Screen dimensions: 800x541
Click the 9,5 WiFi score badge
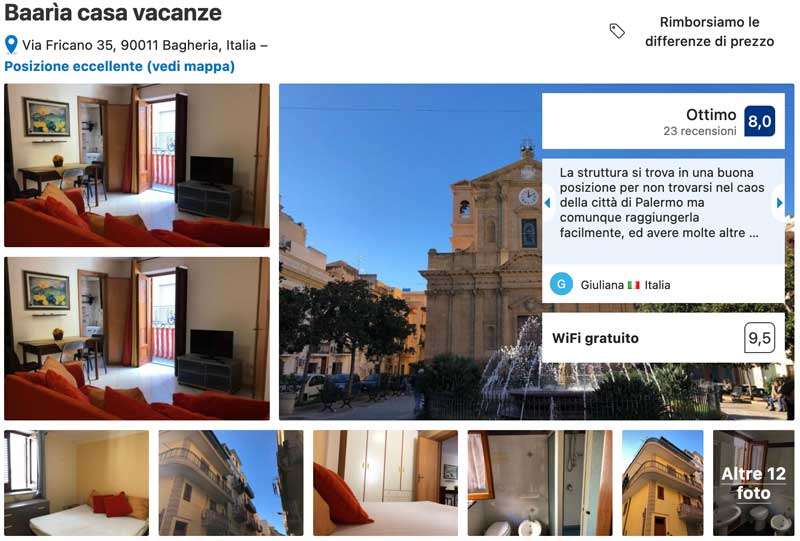tap(759, 337)
